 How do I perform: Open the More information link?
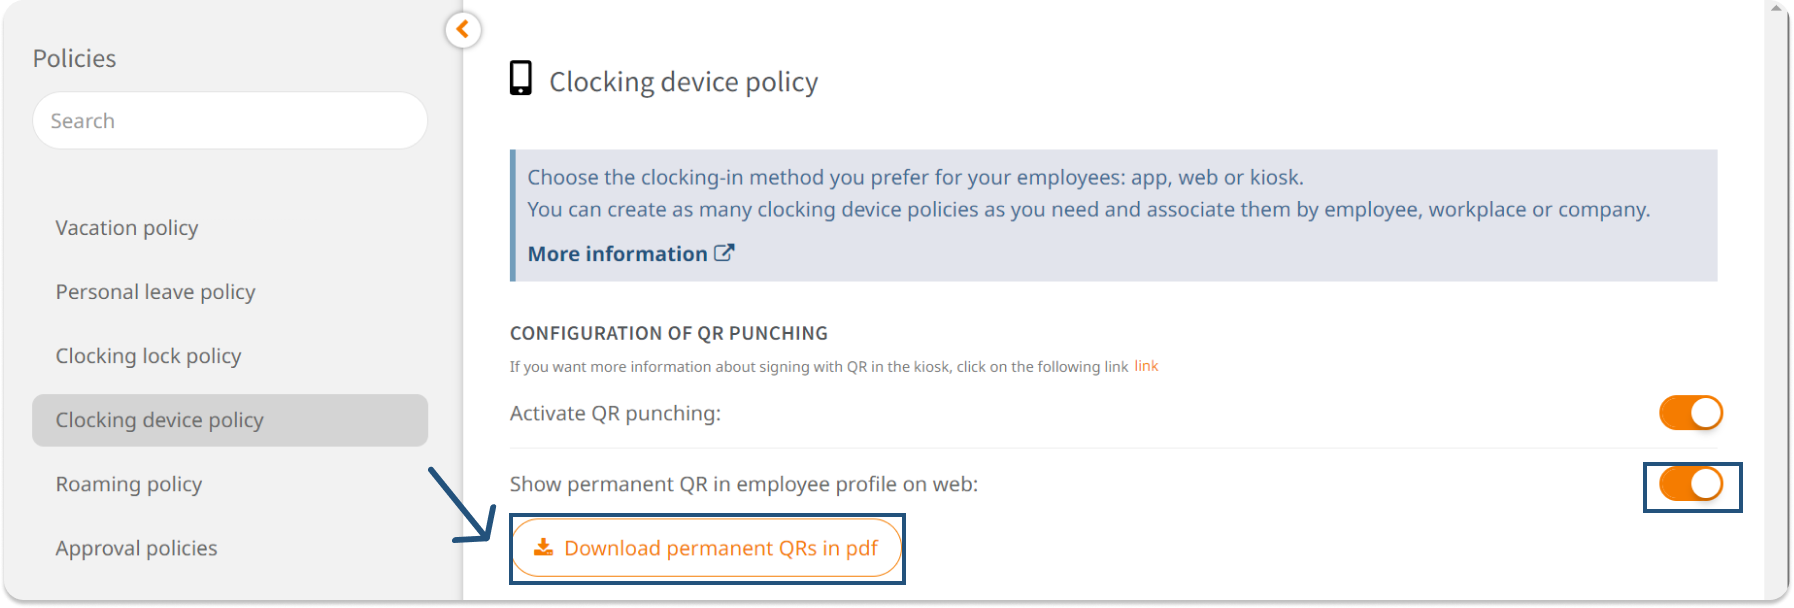click(x=617, y=254)
